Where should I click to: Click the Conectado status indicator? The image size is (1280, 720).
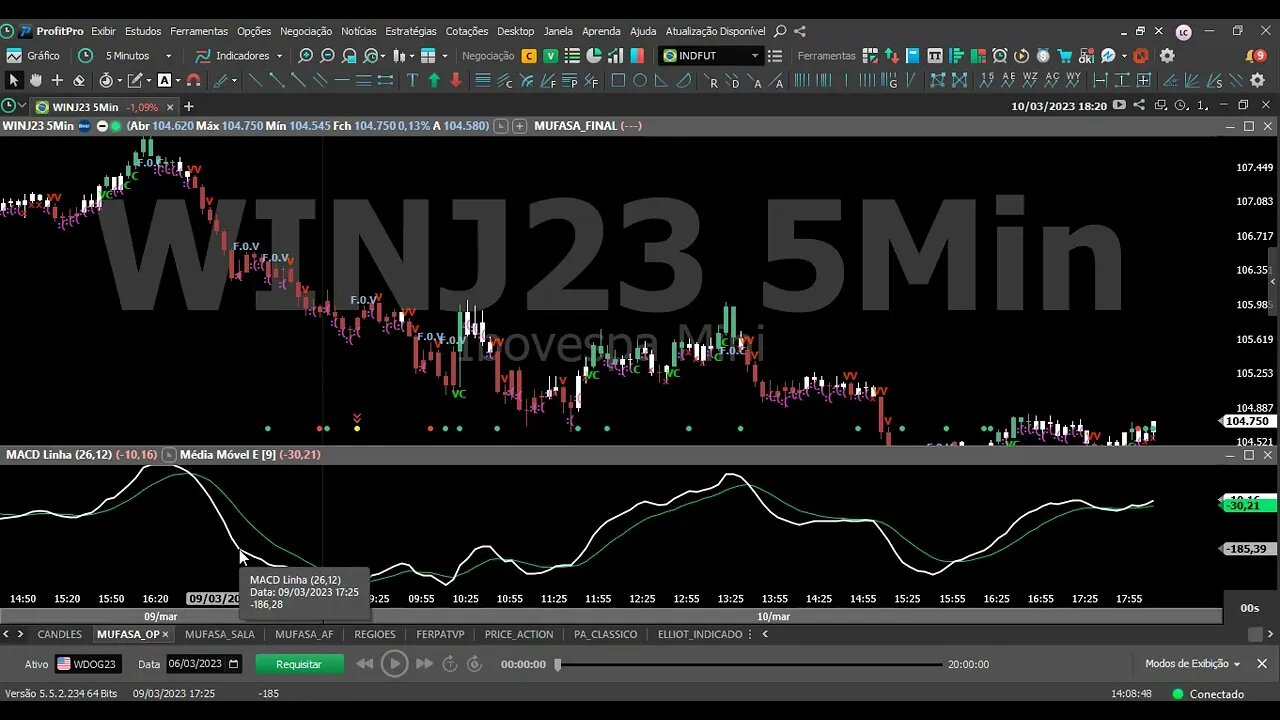pyautogui.click(x=1209, y=694)
